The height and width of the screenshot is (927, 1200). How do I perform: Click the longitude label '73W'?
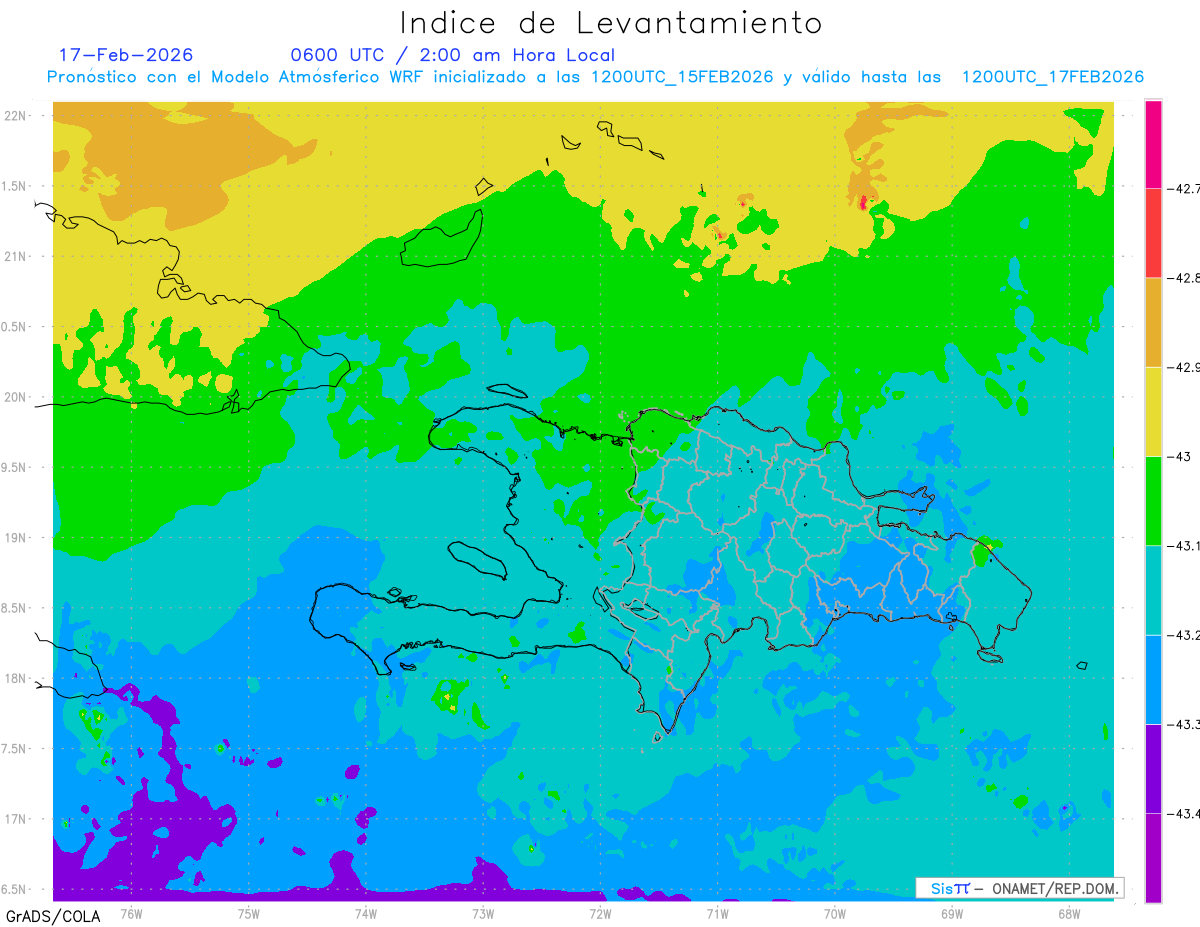pos(483,913)
